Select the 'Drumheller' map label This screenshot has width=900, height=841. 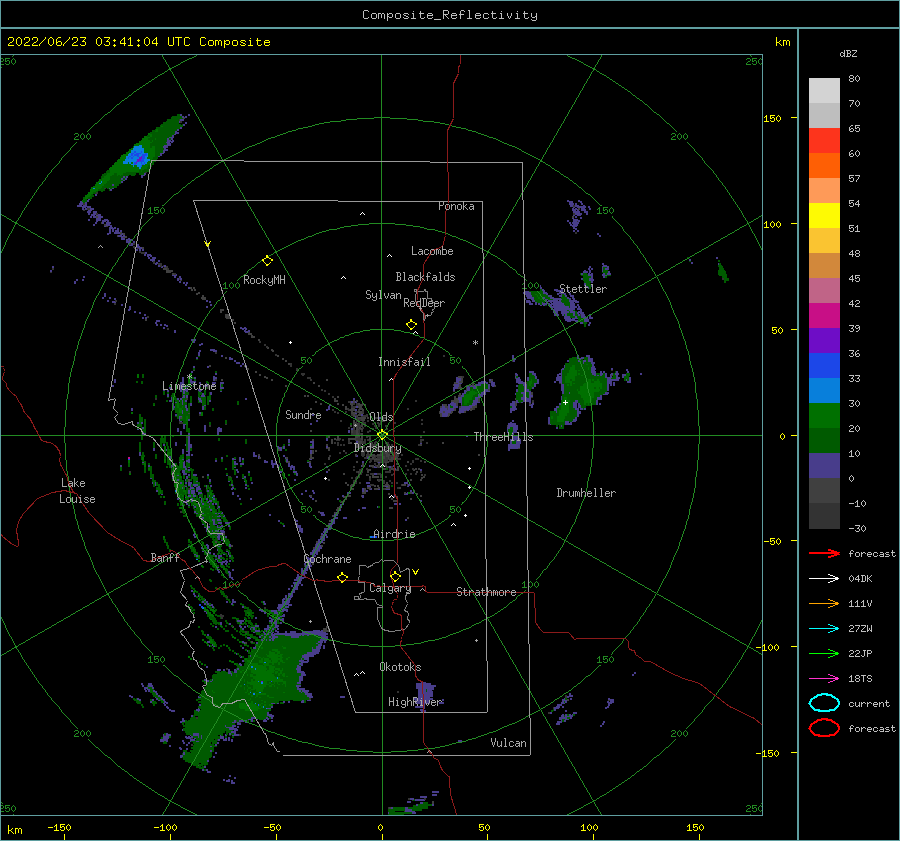coord(586,493)
